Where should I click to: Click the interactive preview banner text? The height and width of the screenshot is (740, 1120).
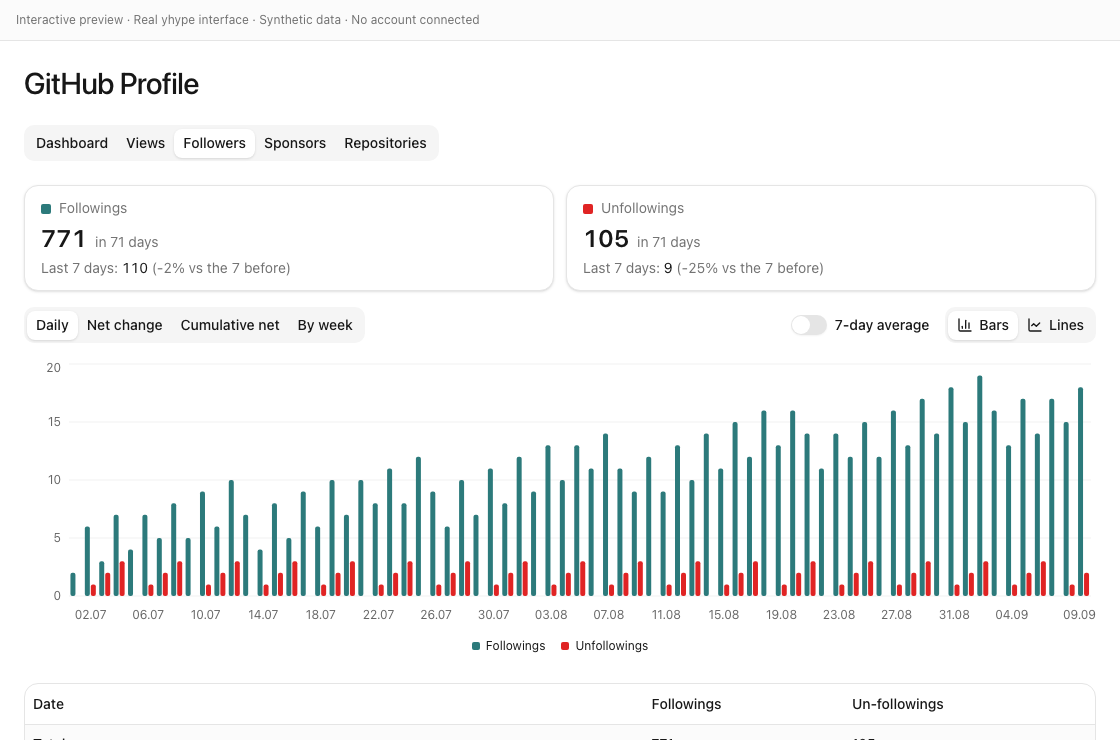[247, 20]
